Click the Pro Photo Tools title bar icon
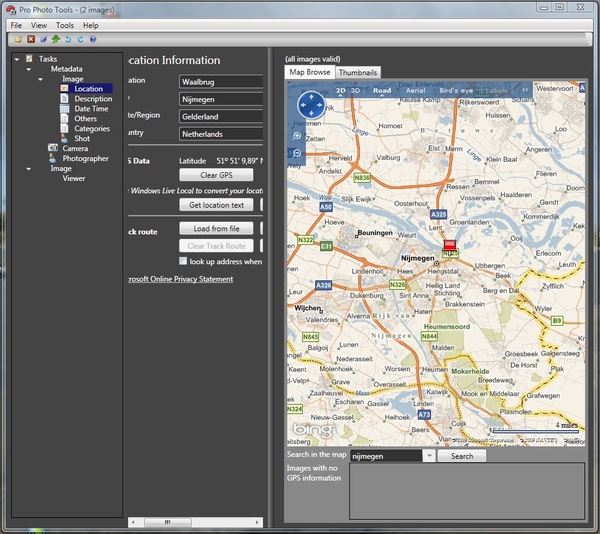 [11, 9]
